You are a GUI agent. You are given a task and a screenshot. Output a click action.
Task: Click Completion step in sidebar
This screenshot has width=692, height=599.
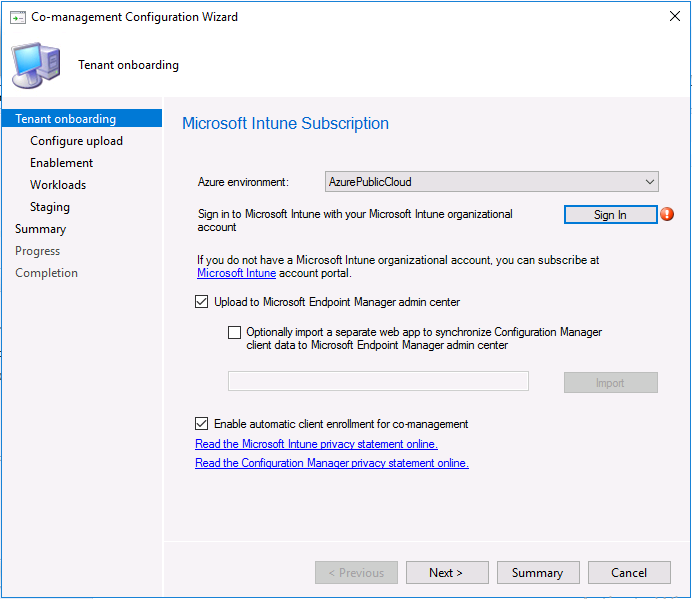[x=46, y=273]
